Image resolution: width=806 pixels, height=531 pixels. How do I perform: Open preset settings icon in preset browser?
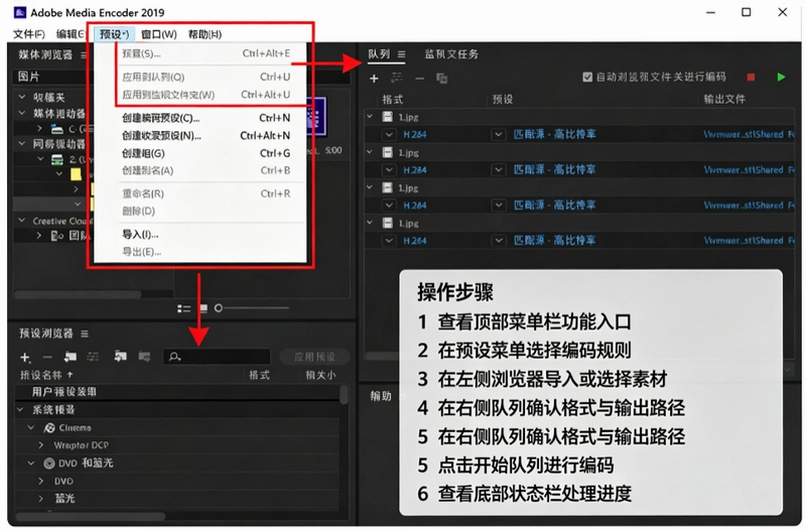pyautogui.click(x=93, y=356)
